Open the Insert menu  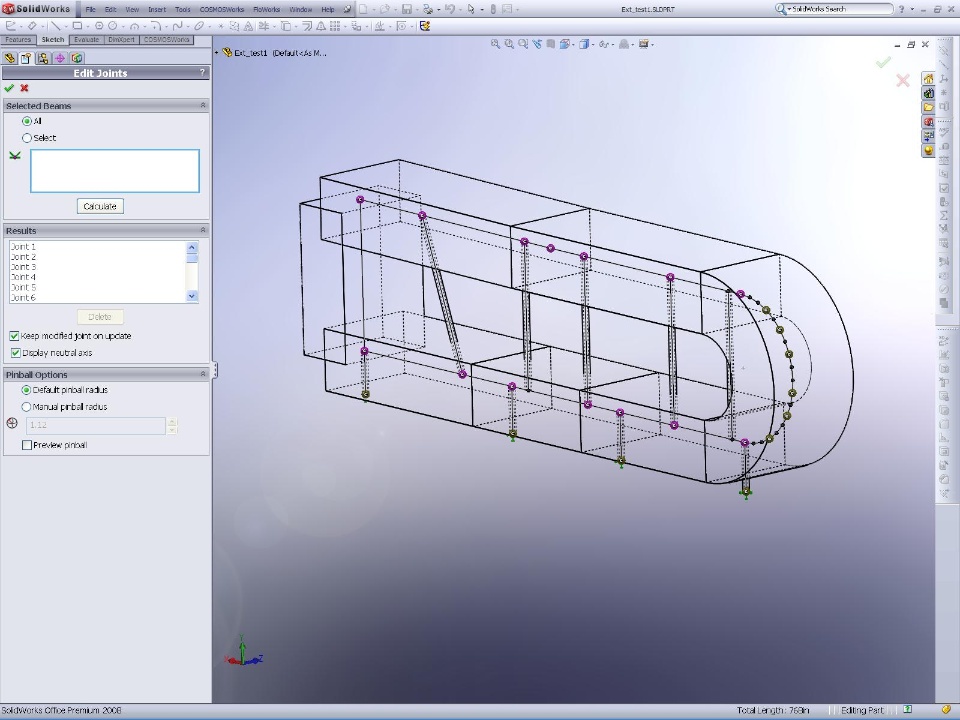157,10
